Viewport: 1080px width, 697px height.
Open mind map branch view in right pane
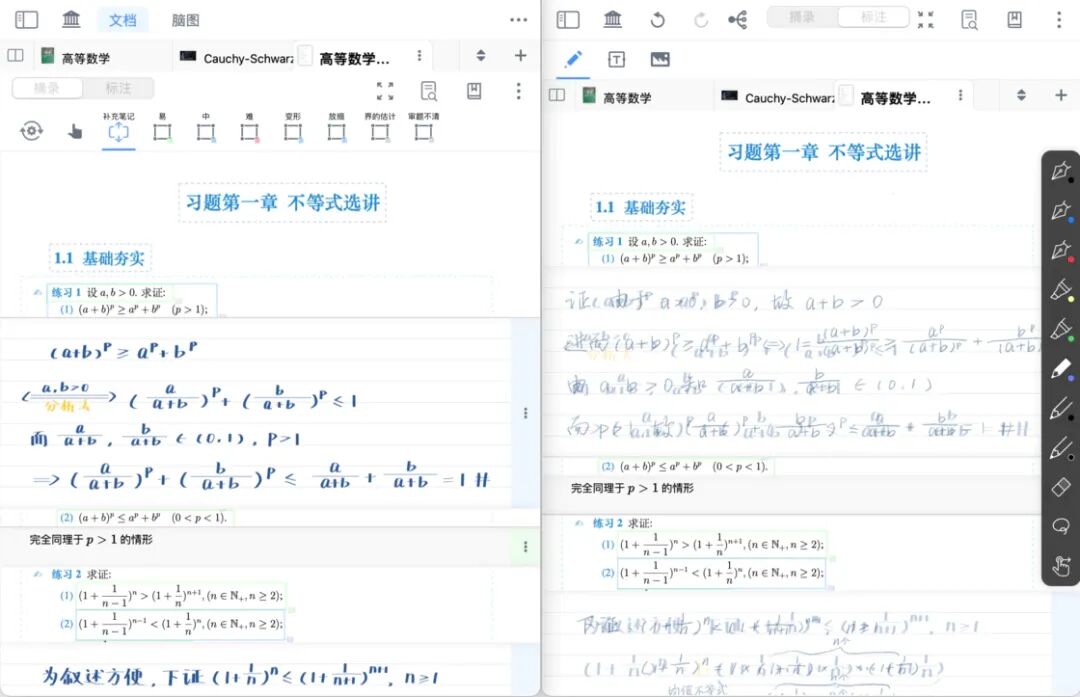click(x=738, y=20)
